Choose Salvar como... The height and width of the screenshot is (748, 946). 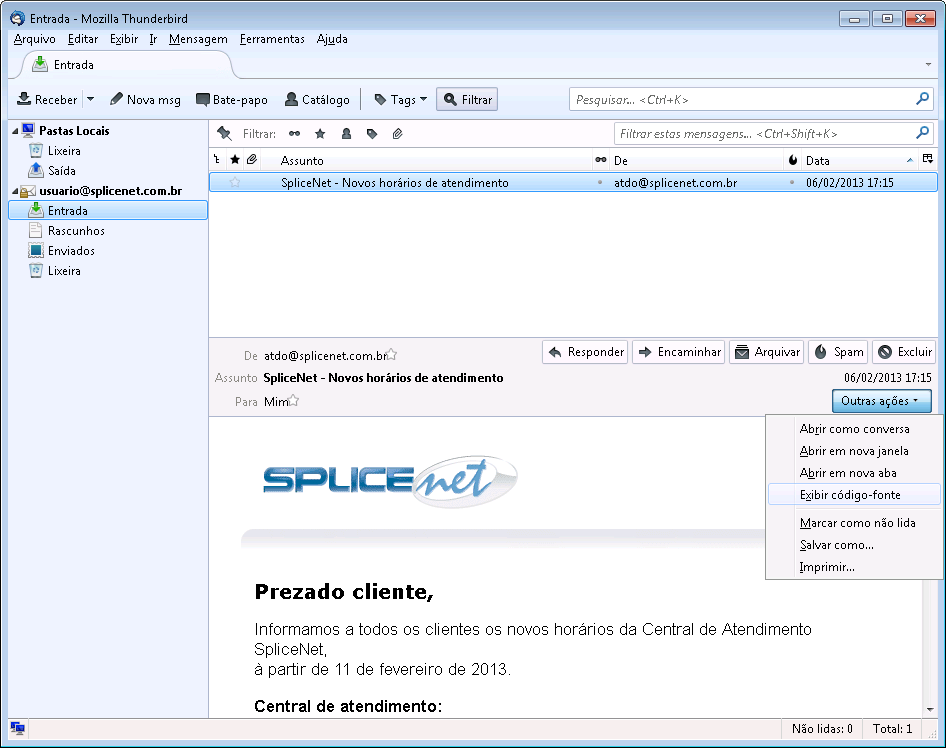[854, 545]
